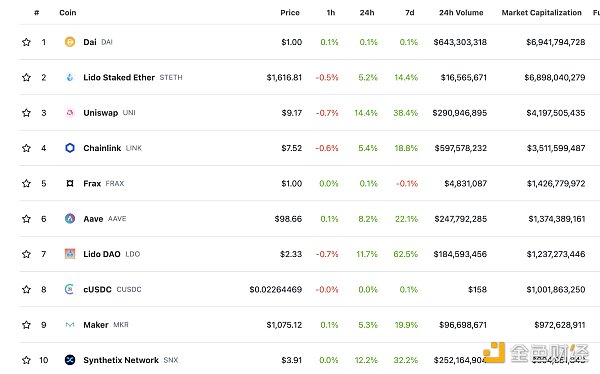Sort table by Price column header

(290, 13)
